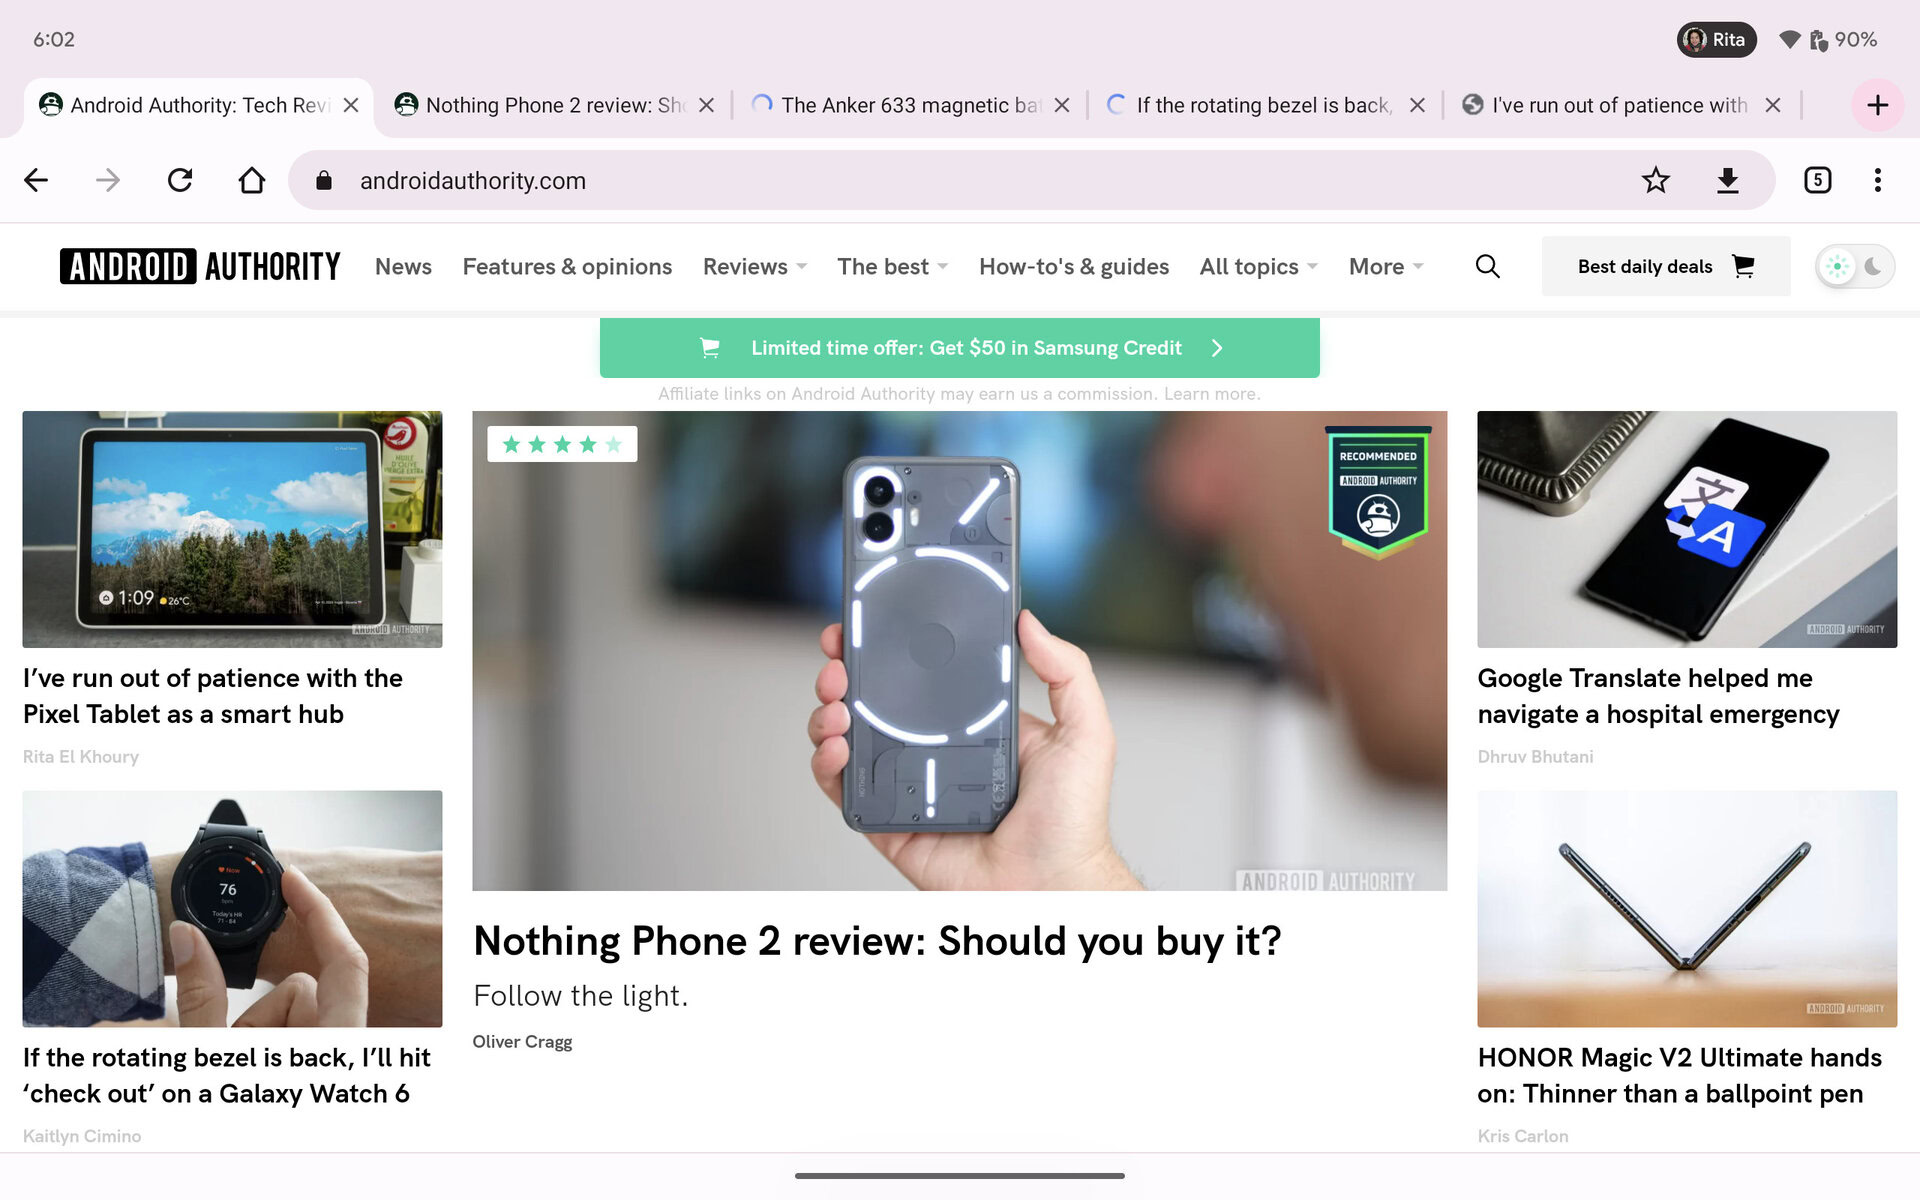Expand The best dropdown menu
Viewport: 1920px width, 1200px height.
[x=892, y=266]
